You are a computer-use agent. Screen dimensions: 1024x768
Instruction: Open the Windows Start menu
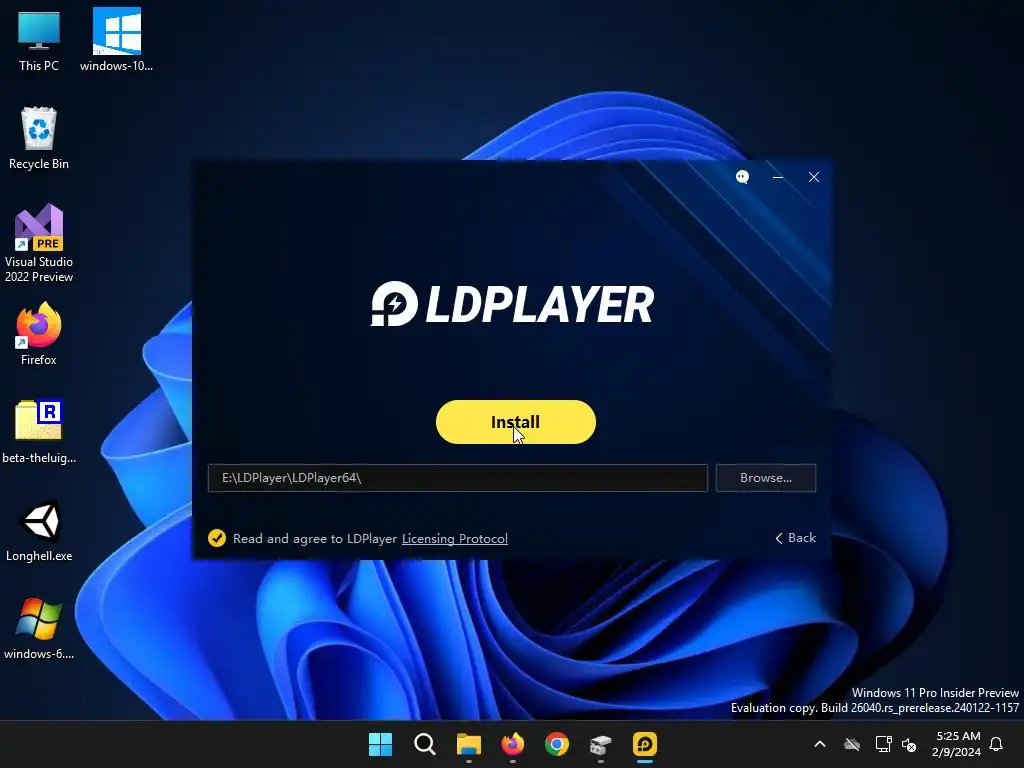[380, 744]
